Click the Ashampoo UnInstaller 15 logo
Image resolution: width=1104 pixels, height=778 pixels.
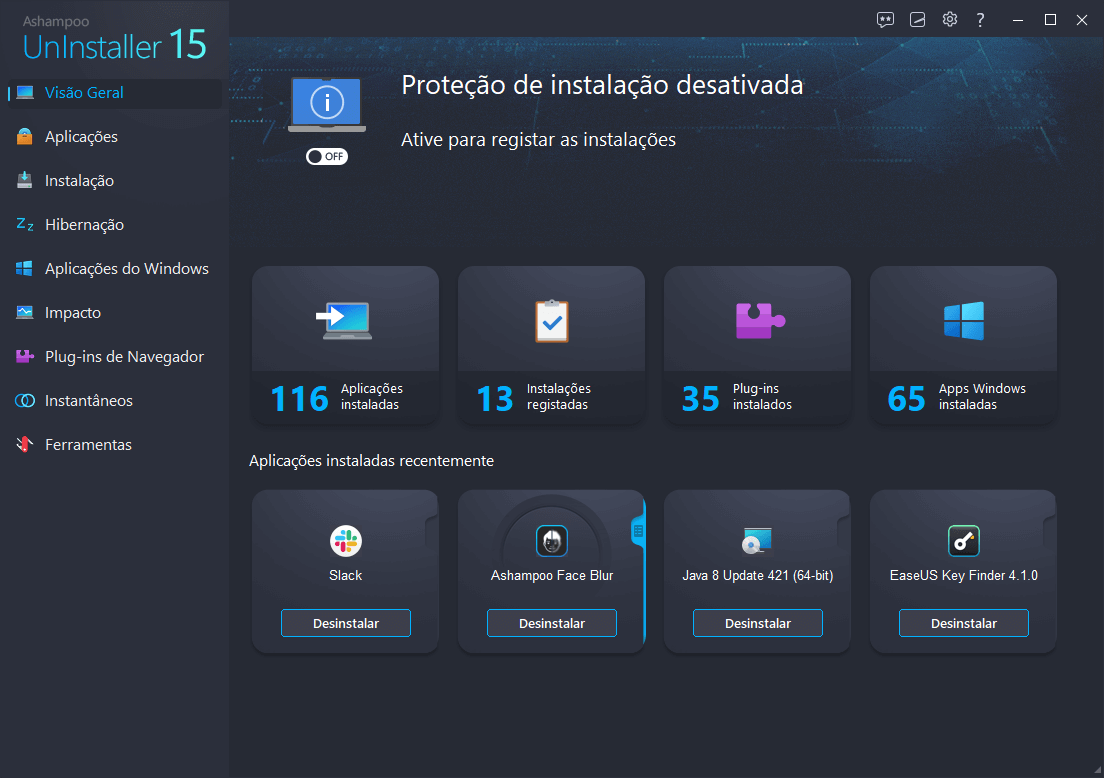(x=114, y=39)
